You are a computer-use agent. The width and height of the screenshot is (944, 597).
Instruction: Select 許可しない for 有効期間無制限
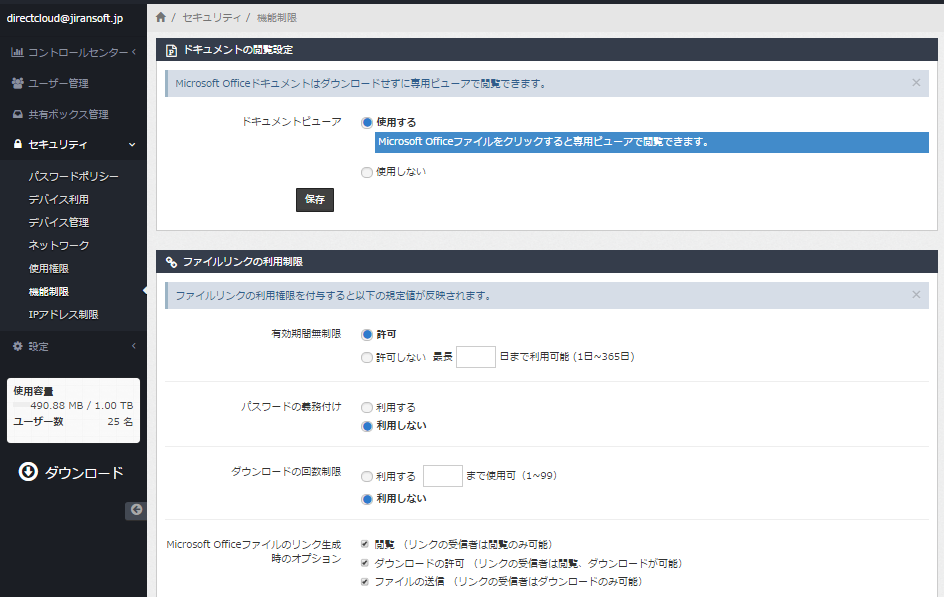(367, 357)
